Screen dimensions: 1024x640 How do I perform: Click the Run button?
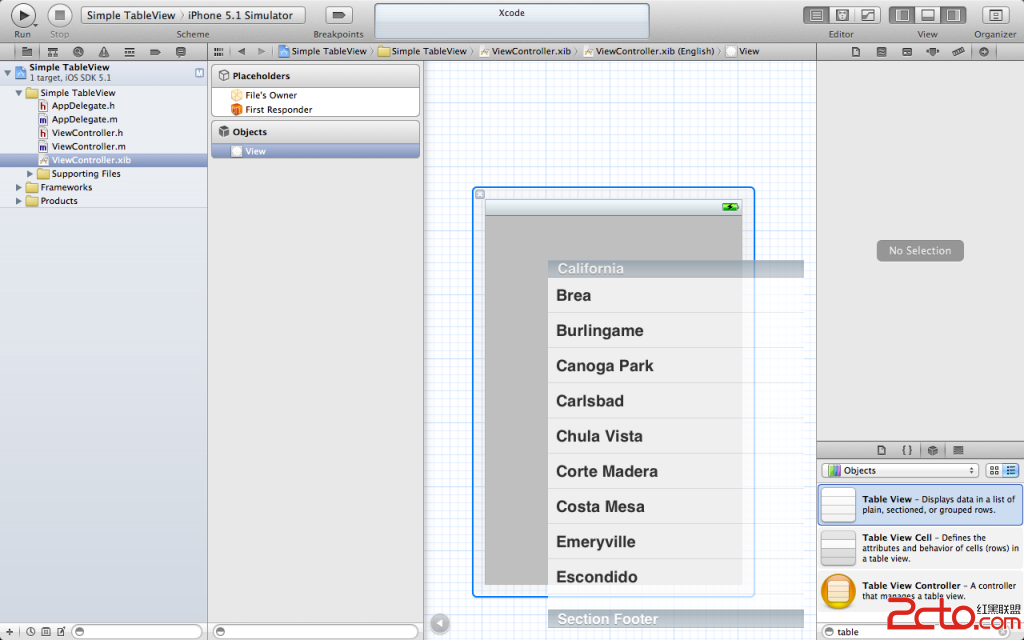tap(22, 15)
